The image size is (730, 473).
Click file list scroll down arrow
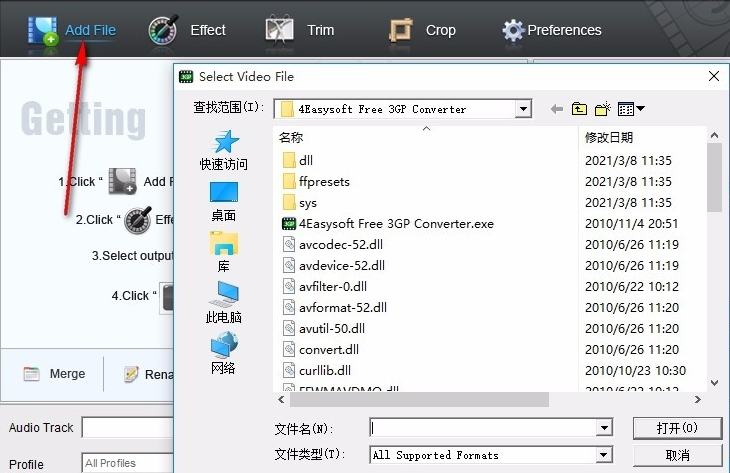[x=714, y=383]
